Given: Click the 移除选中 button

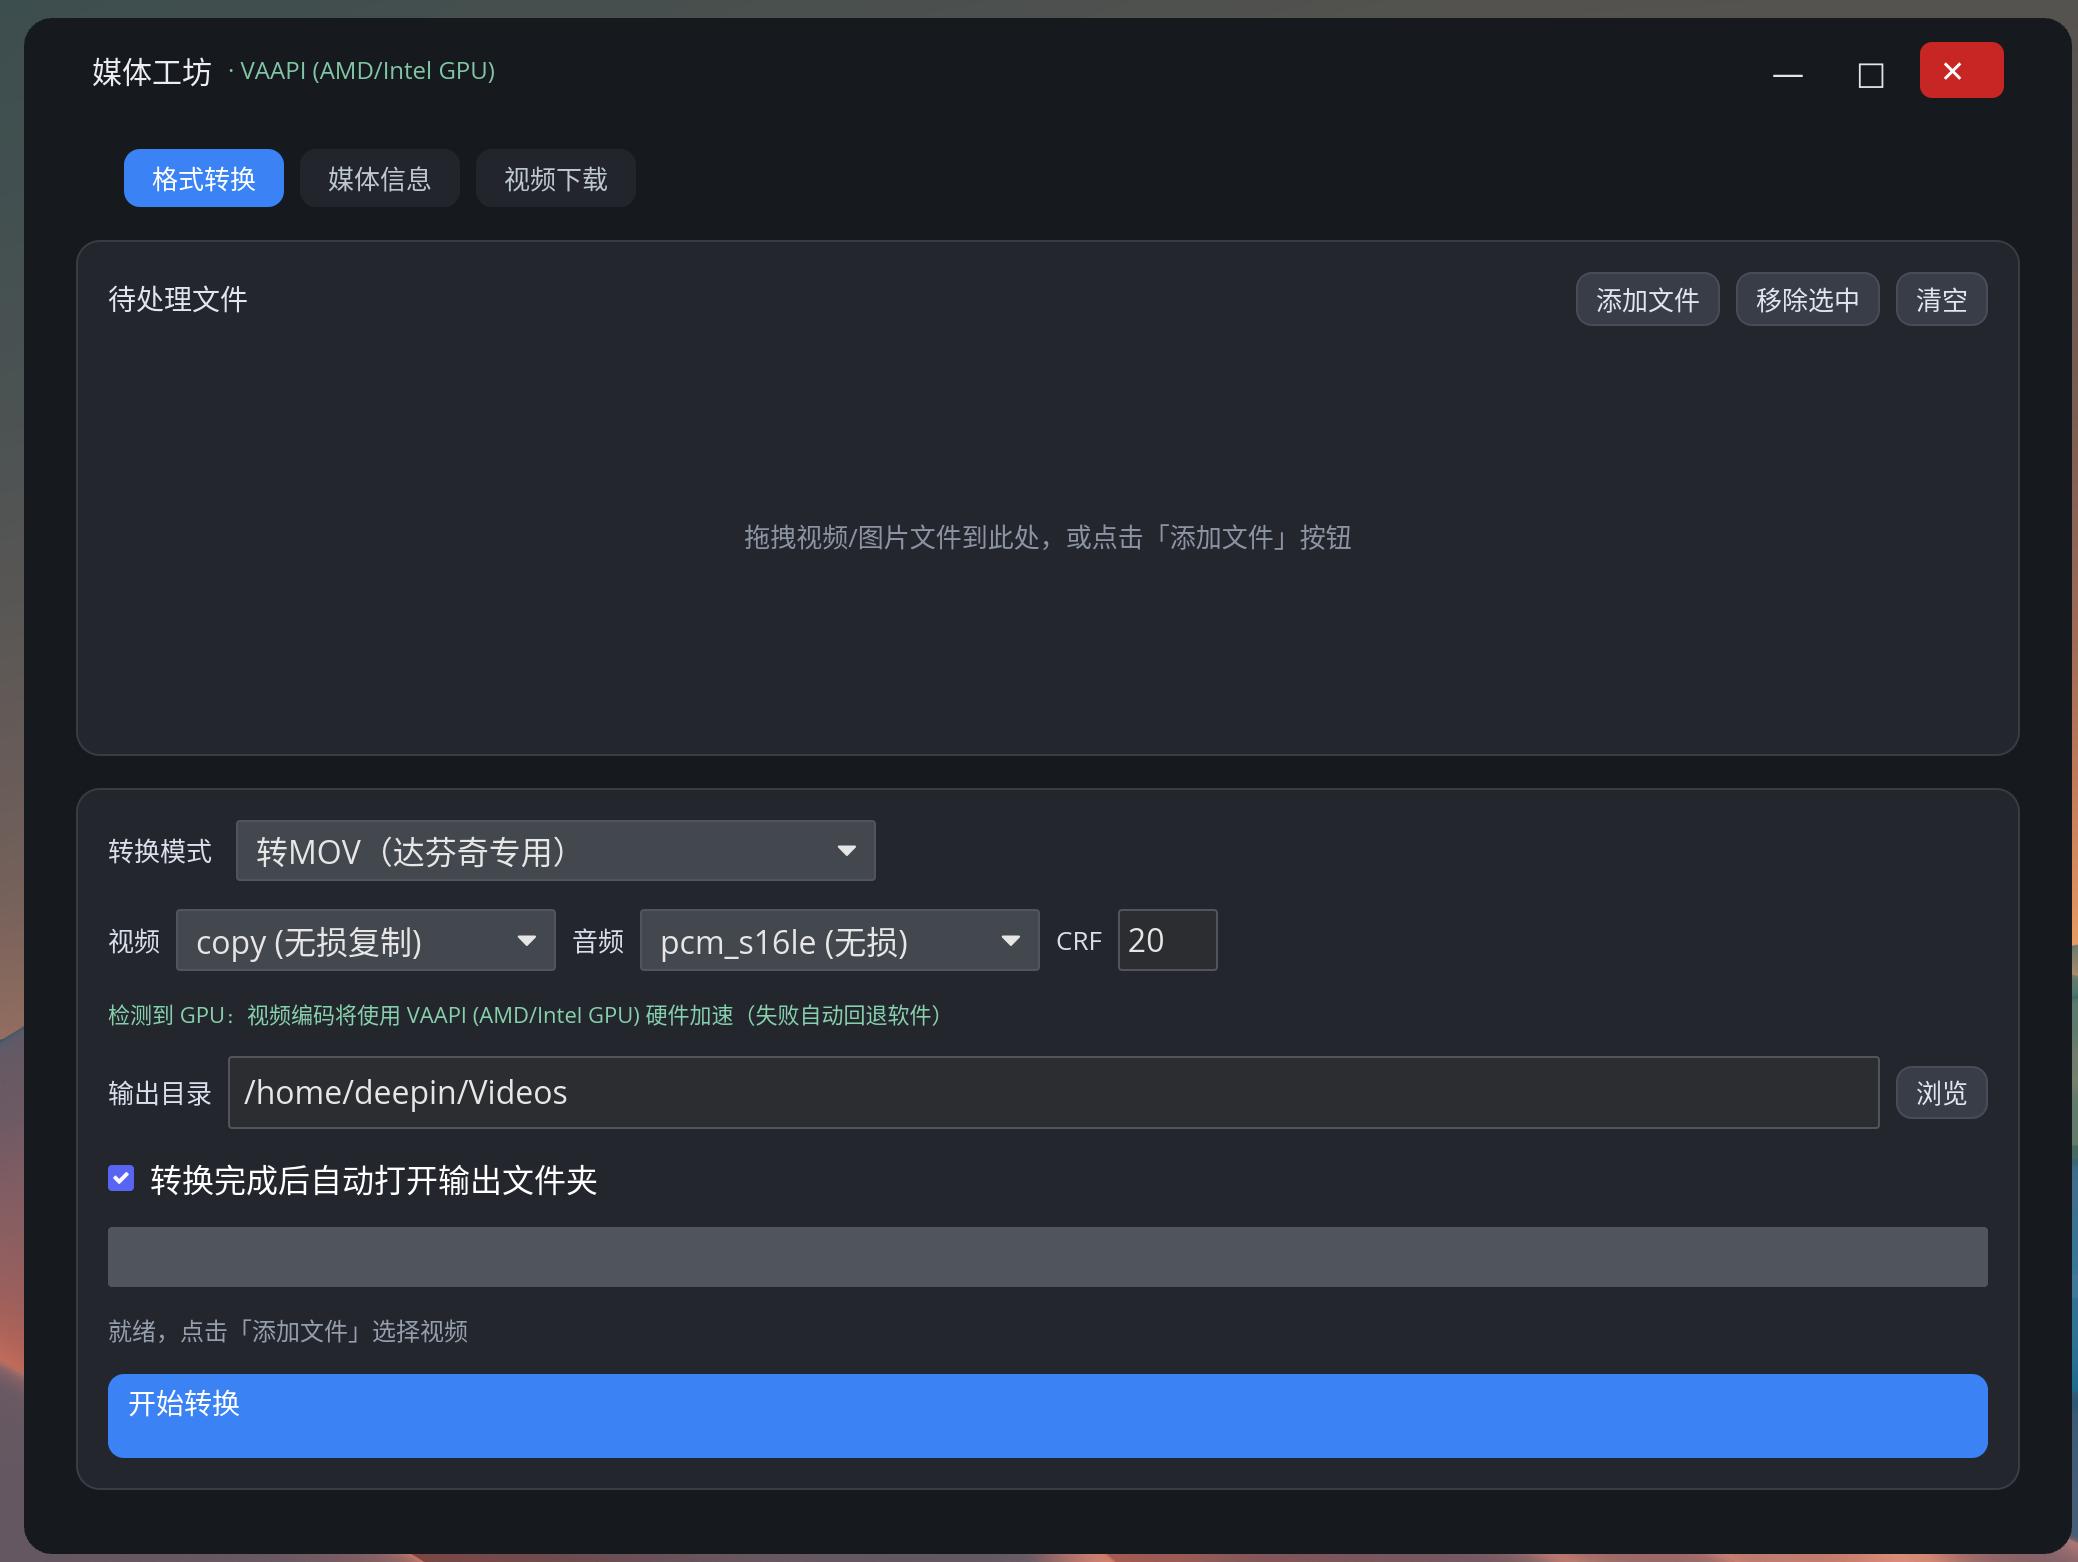Looking at the screenshot, I should click(1807, 299).
